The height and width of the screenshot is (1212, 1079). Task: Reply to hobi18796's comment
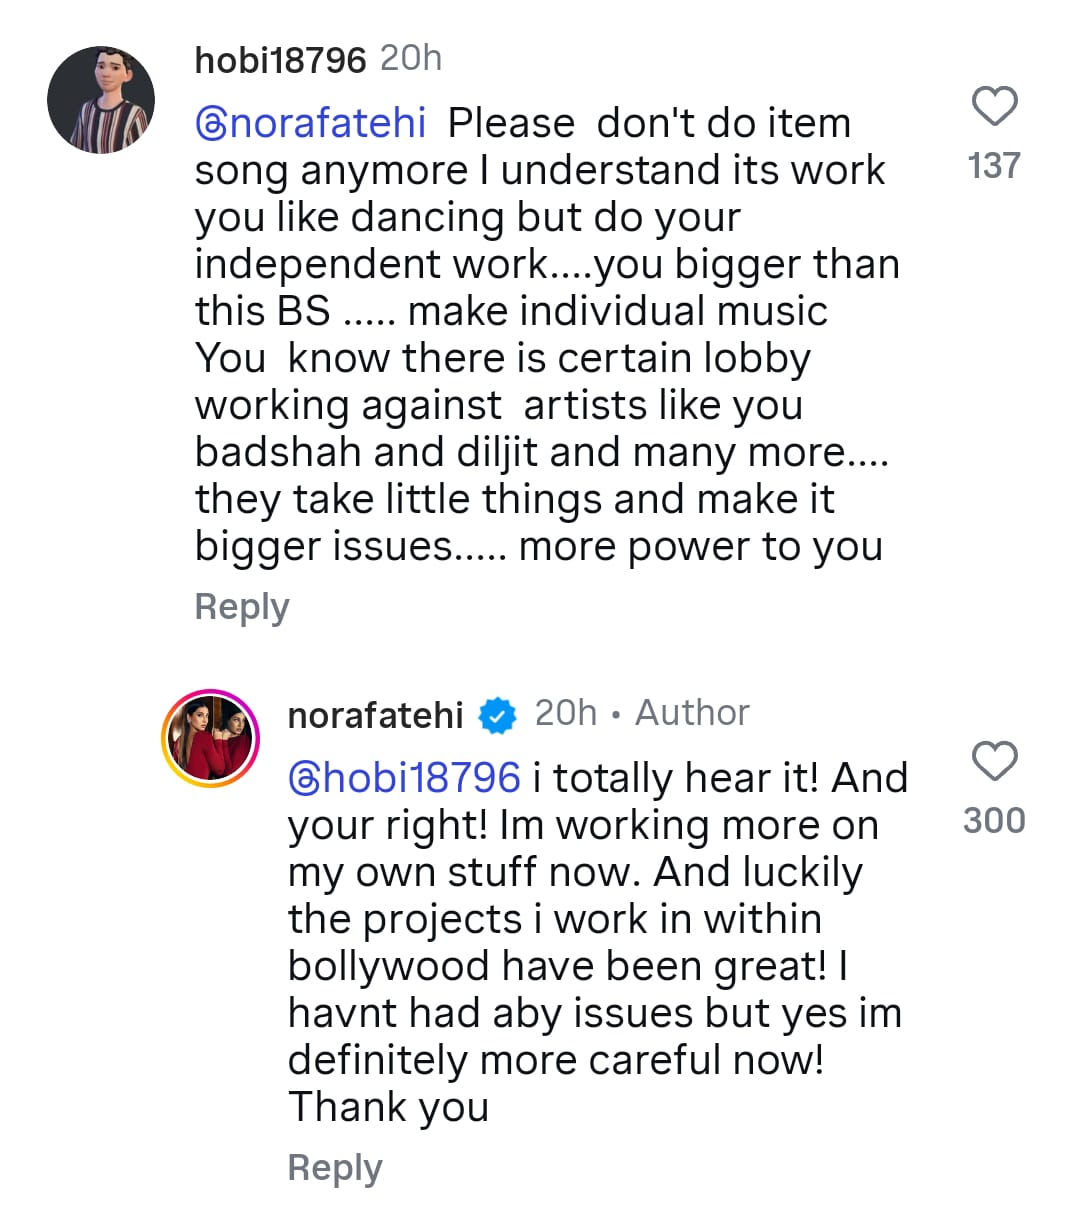(241, 606)
